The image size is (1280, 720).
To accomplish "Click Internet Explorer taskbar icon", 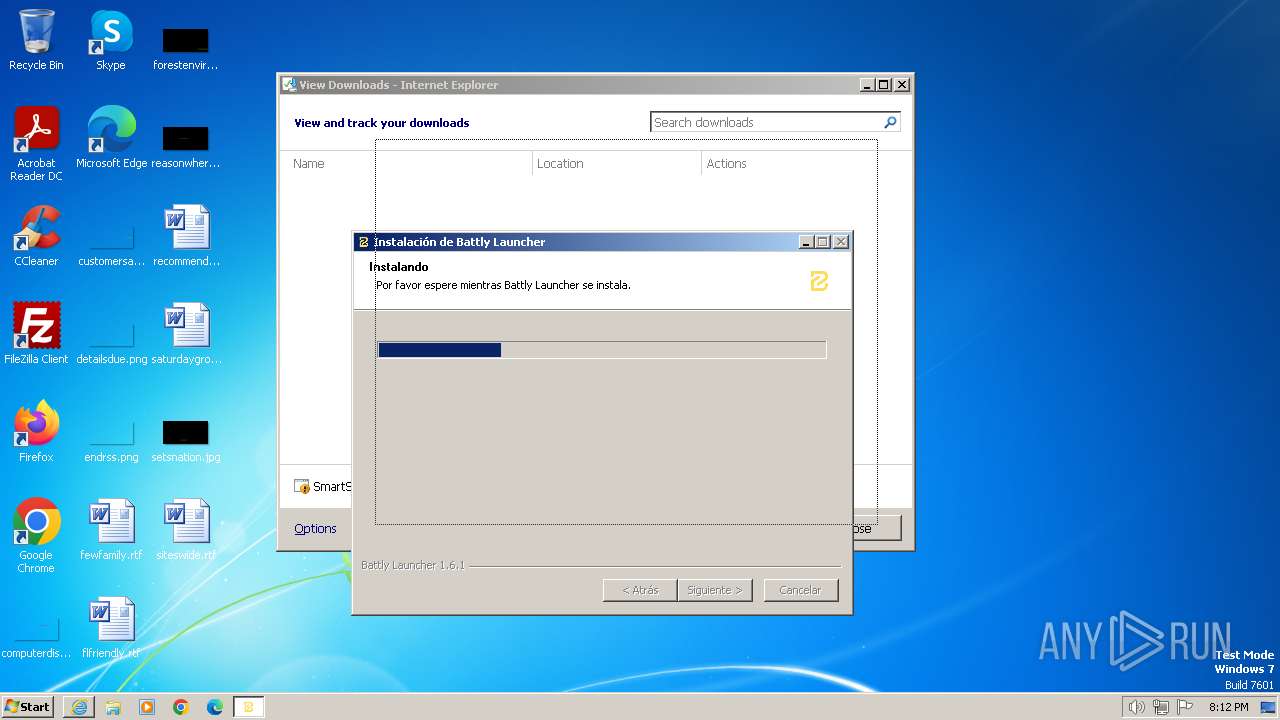I will [79, 707].
